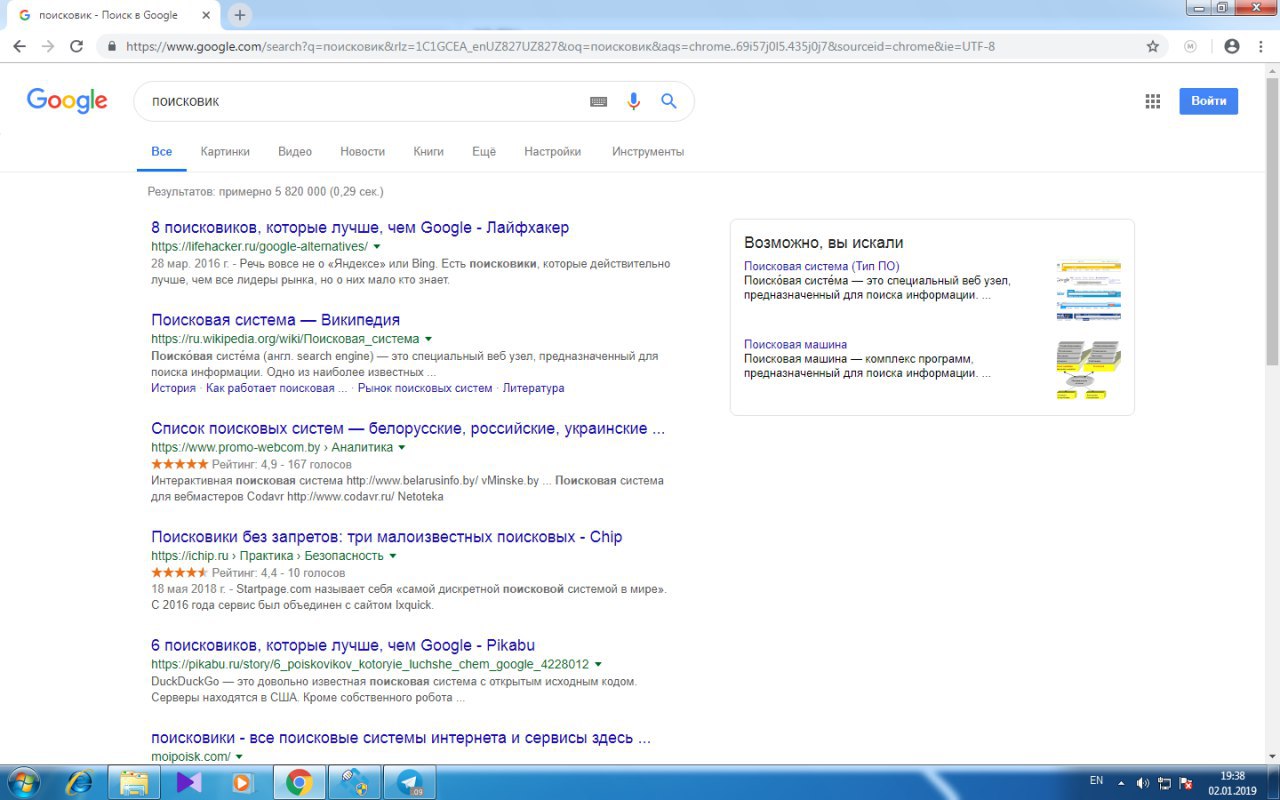The image size is (1280, 800).
Task: Close the поисковик browser tab
Action: click(x=207, y=15)
